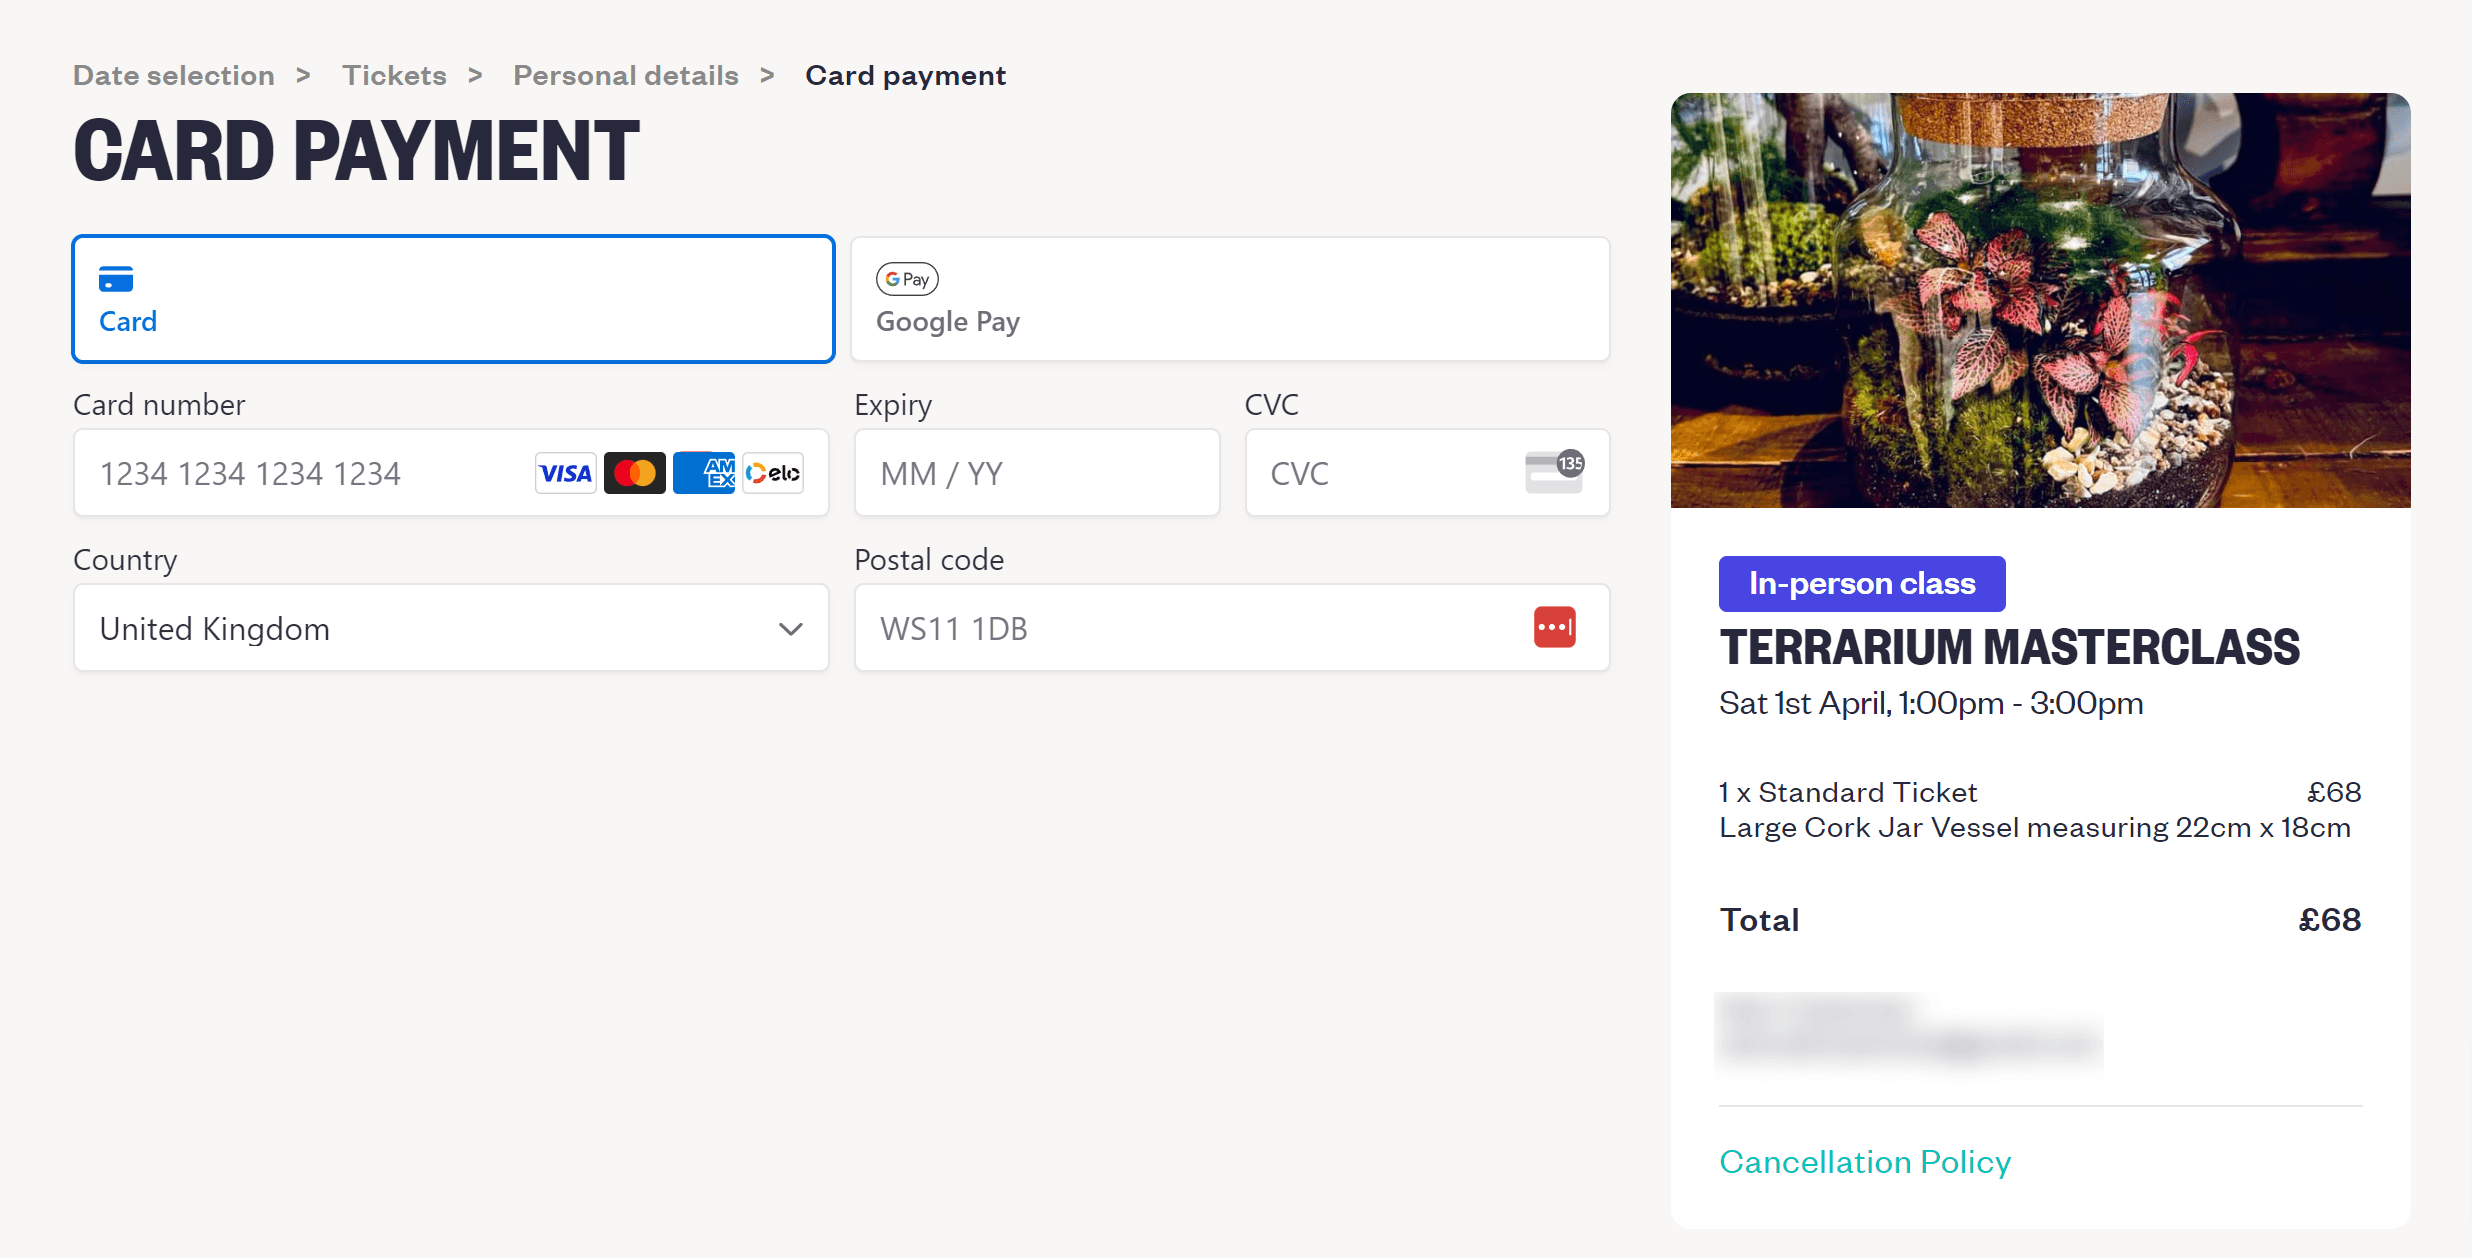Click the Mastercard logo icon
2472x1258 pixels.
[634, 473]
